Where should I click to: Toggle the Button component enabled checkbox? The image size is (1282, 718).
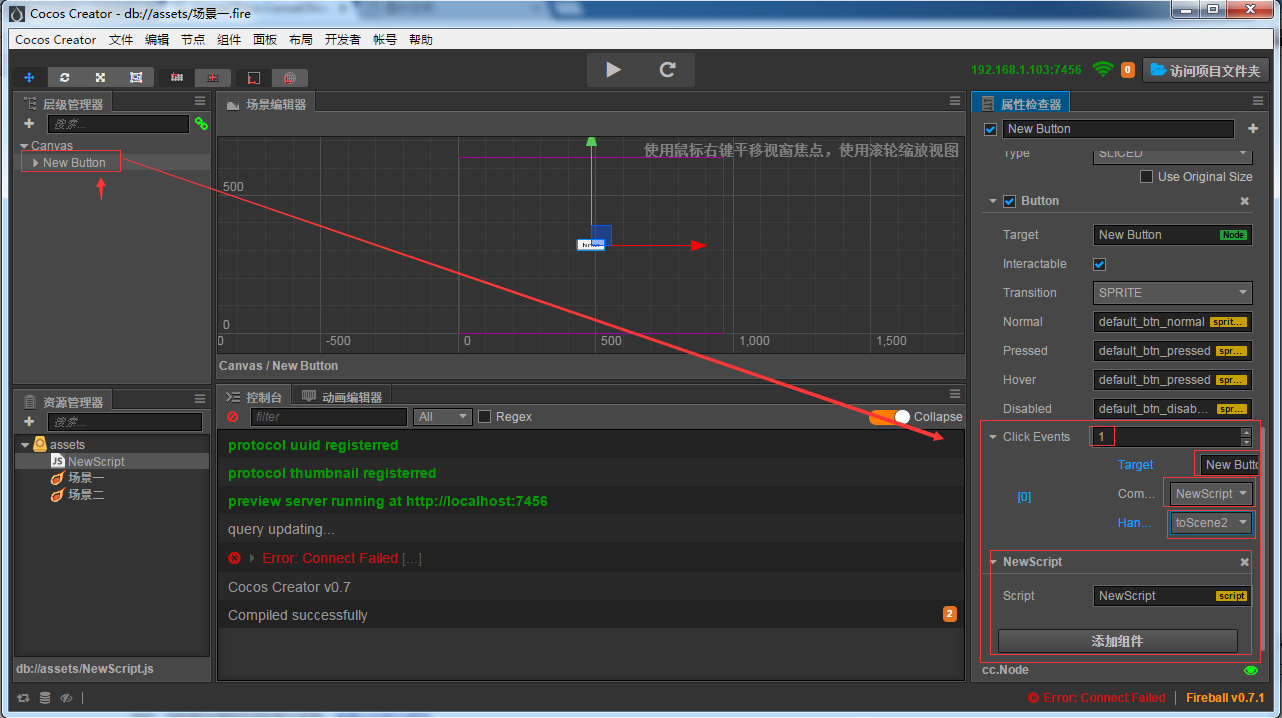tap(1009, 201)
